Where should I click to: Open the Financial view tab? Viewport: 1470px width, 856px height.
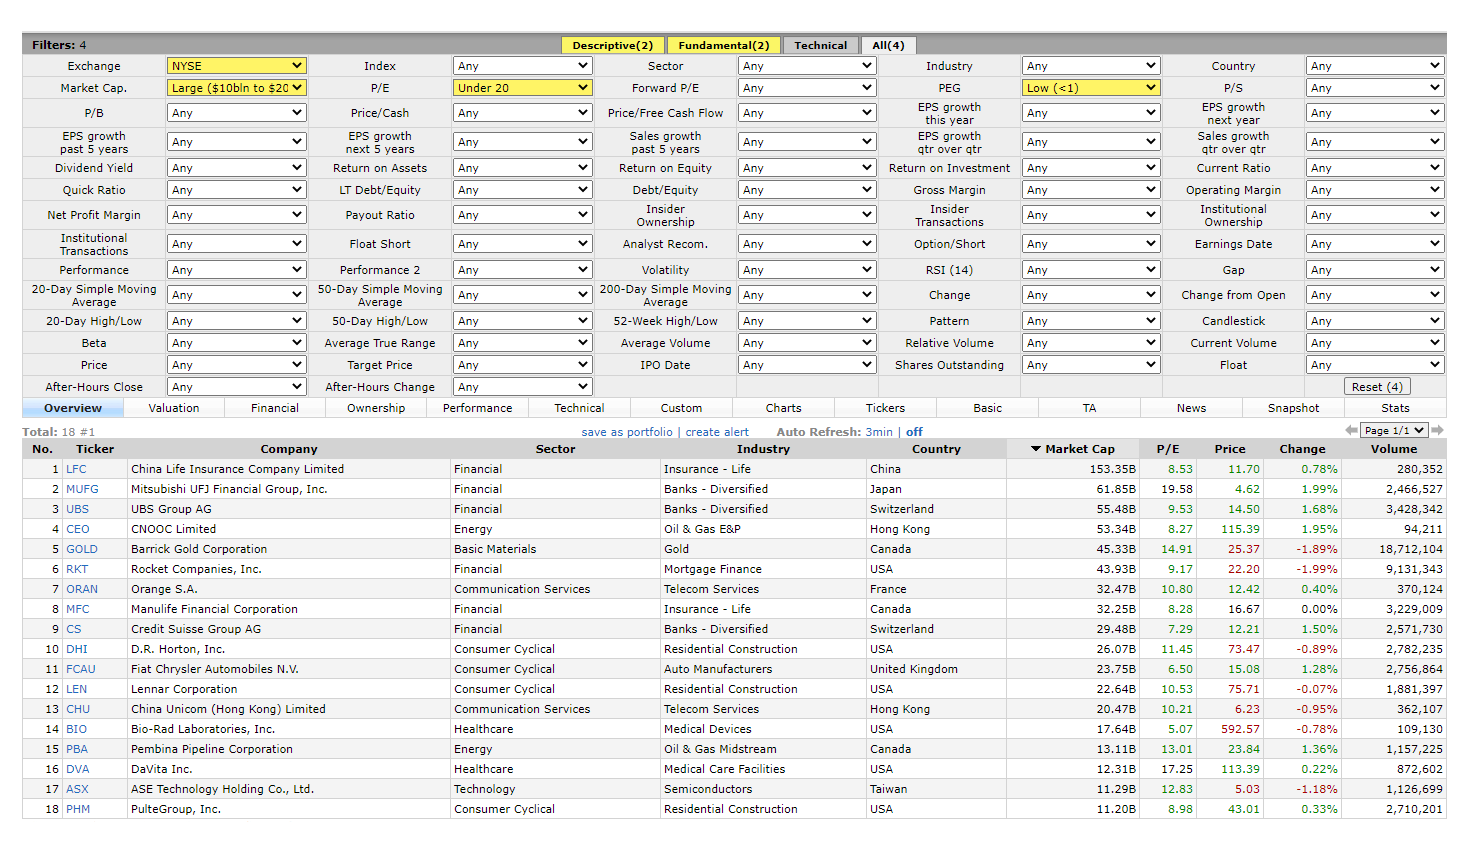click(x=275, y=408)
